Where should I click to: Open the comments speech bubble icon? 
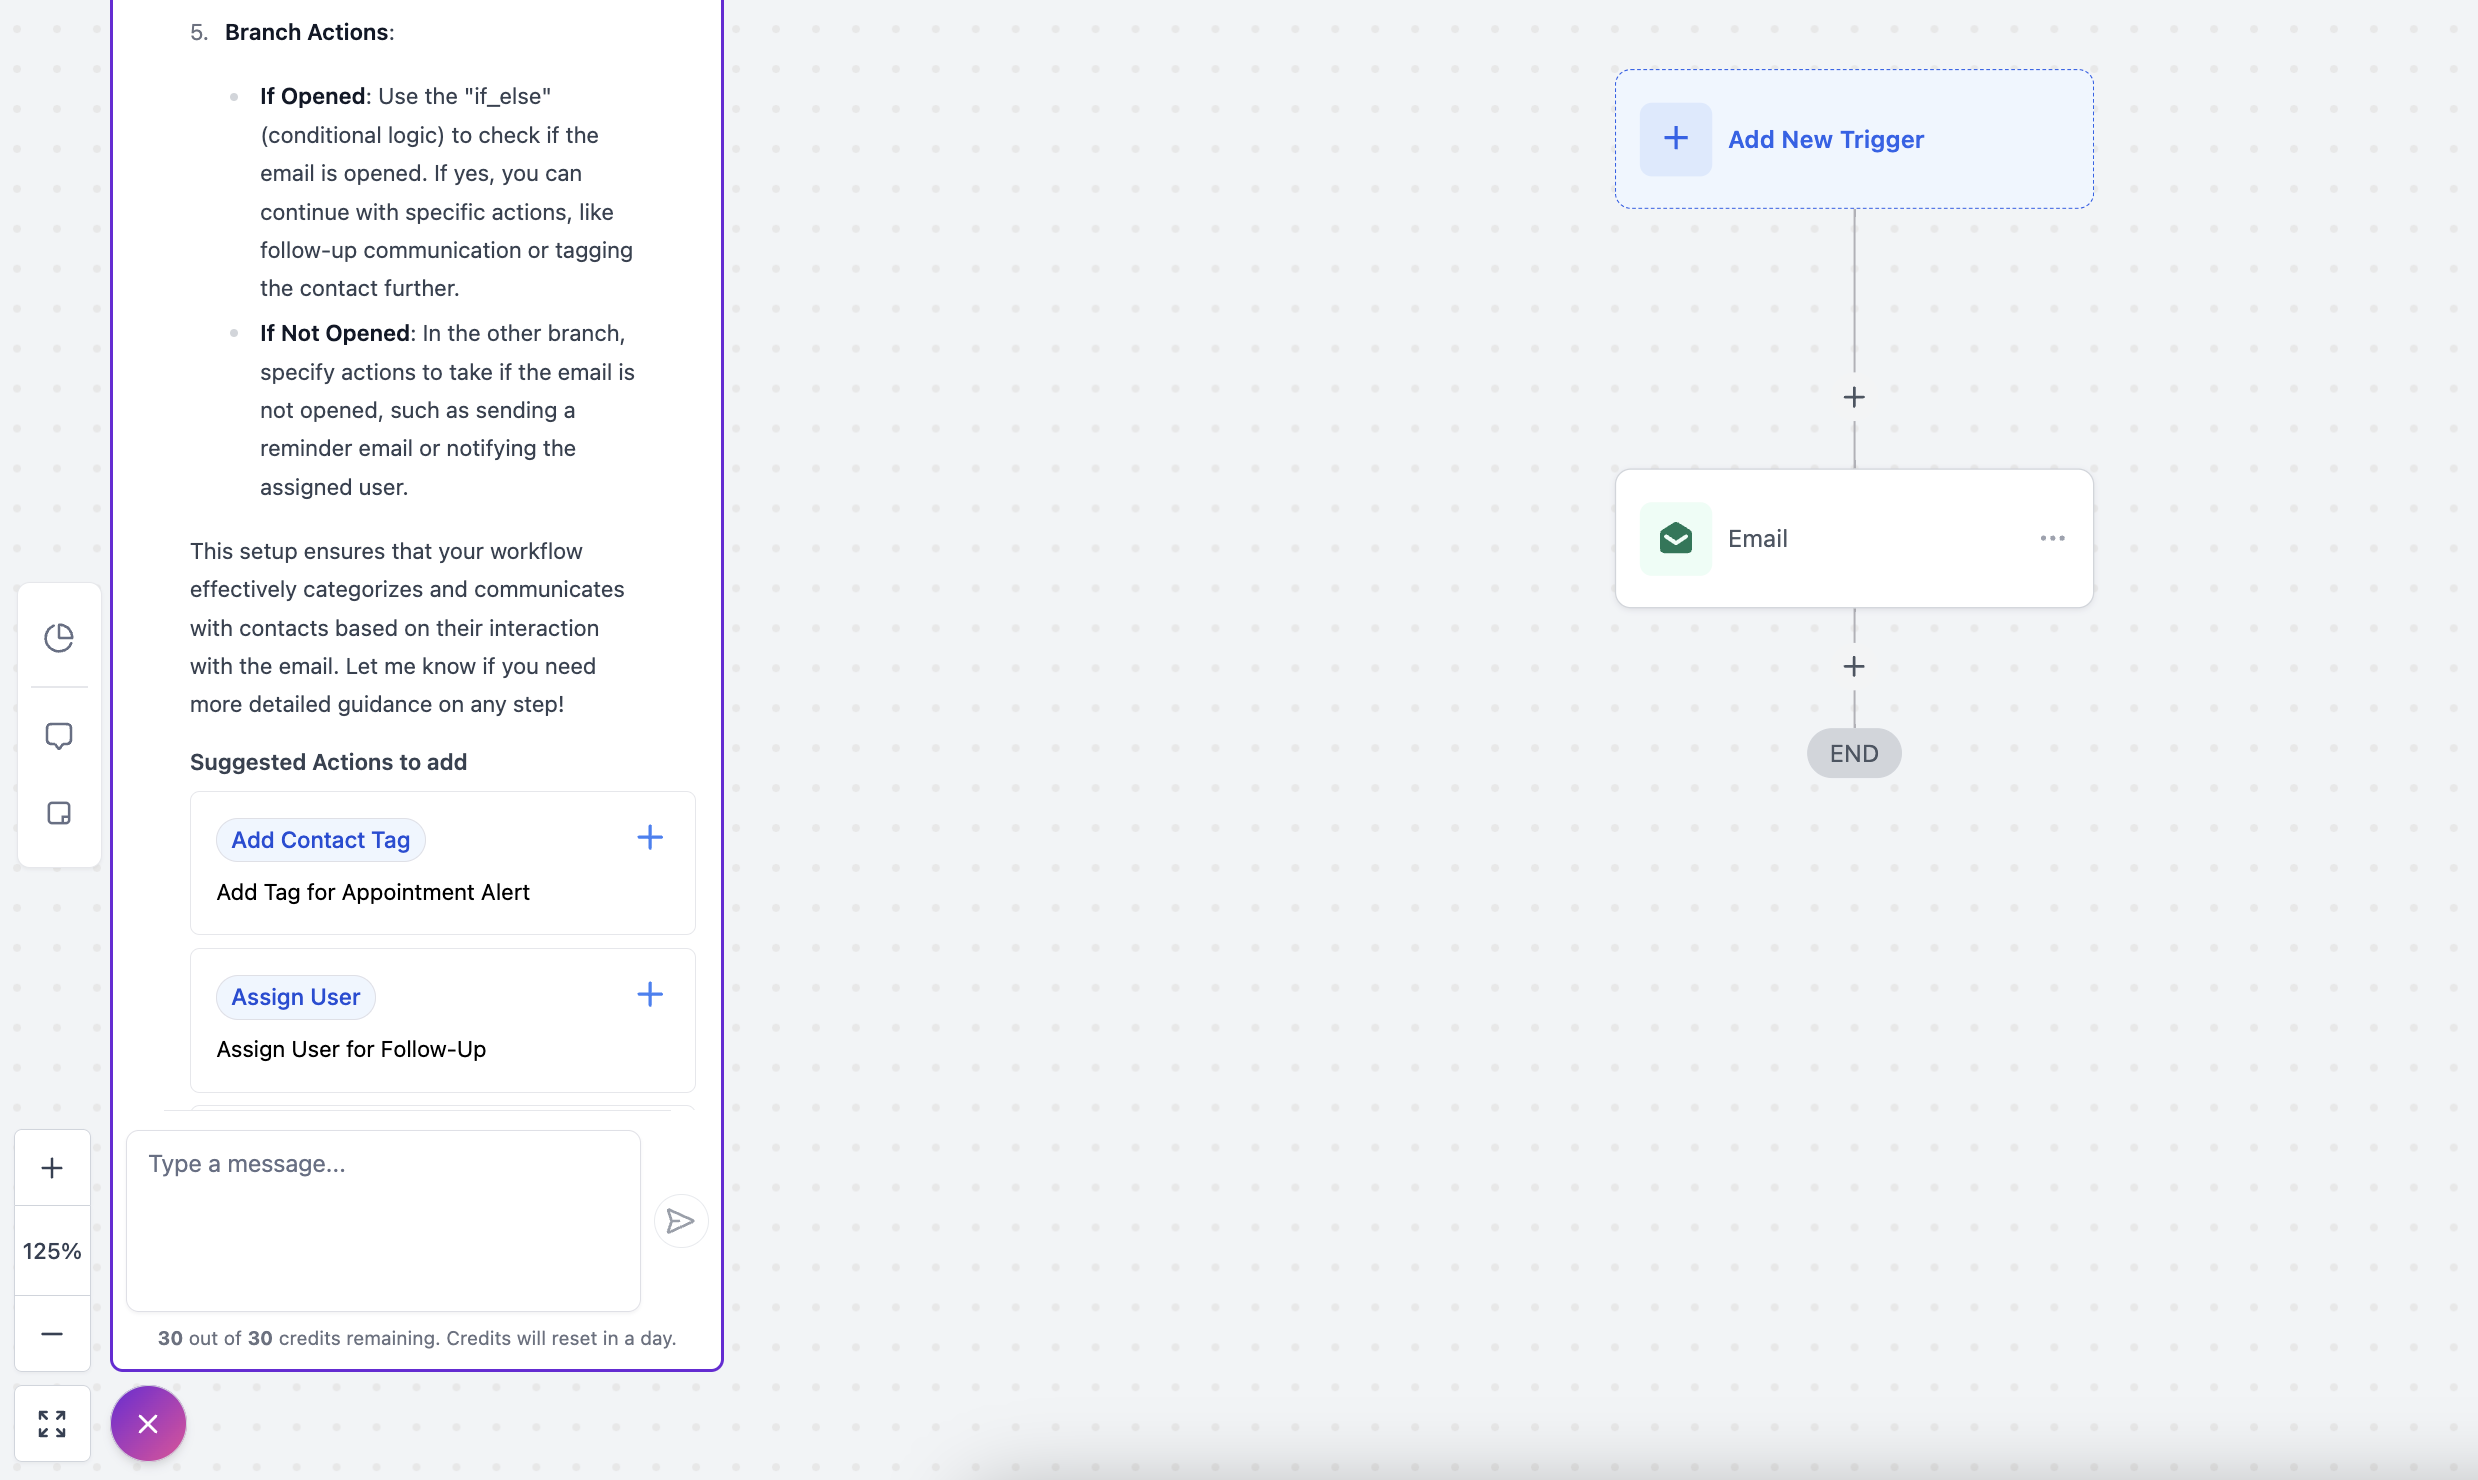(59, 736)
